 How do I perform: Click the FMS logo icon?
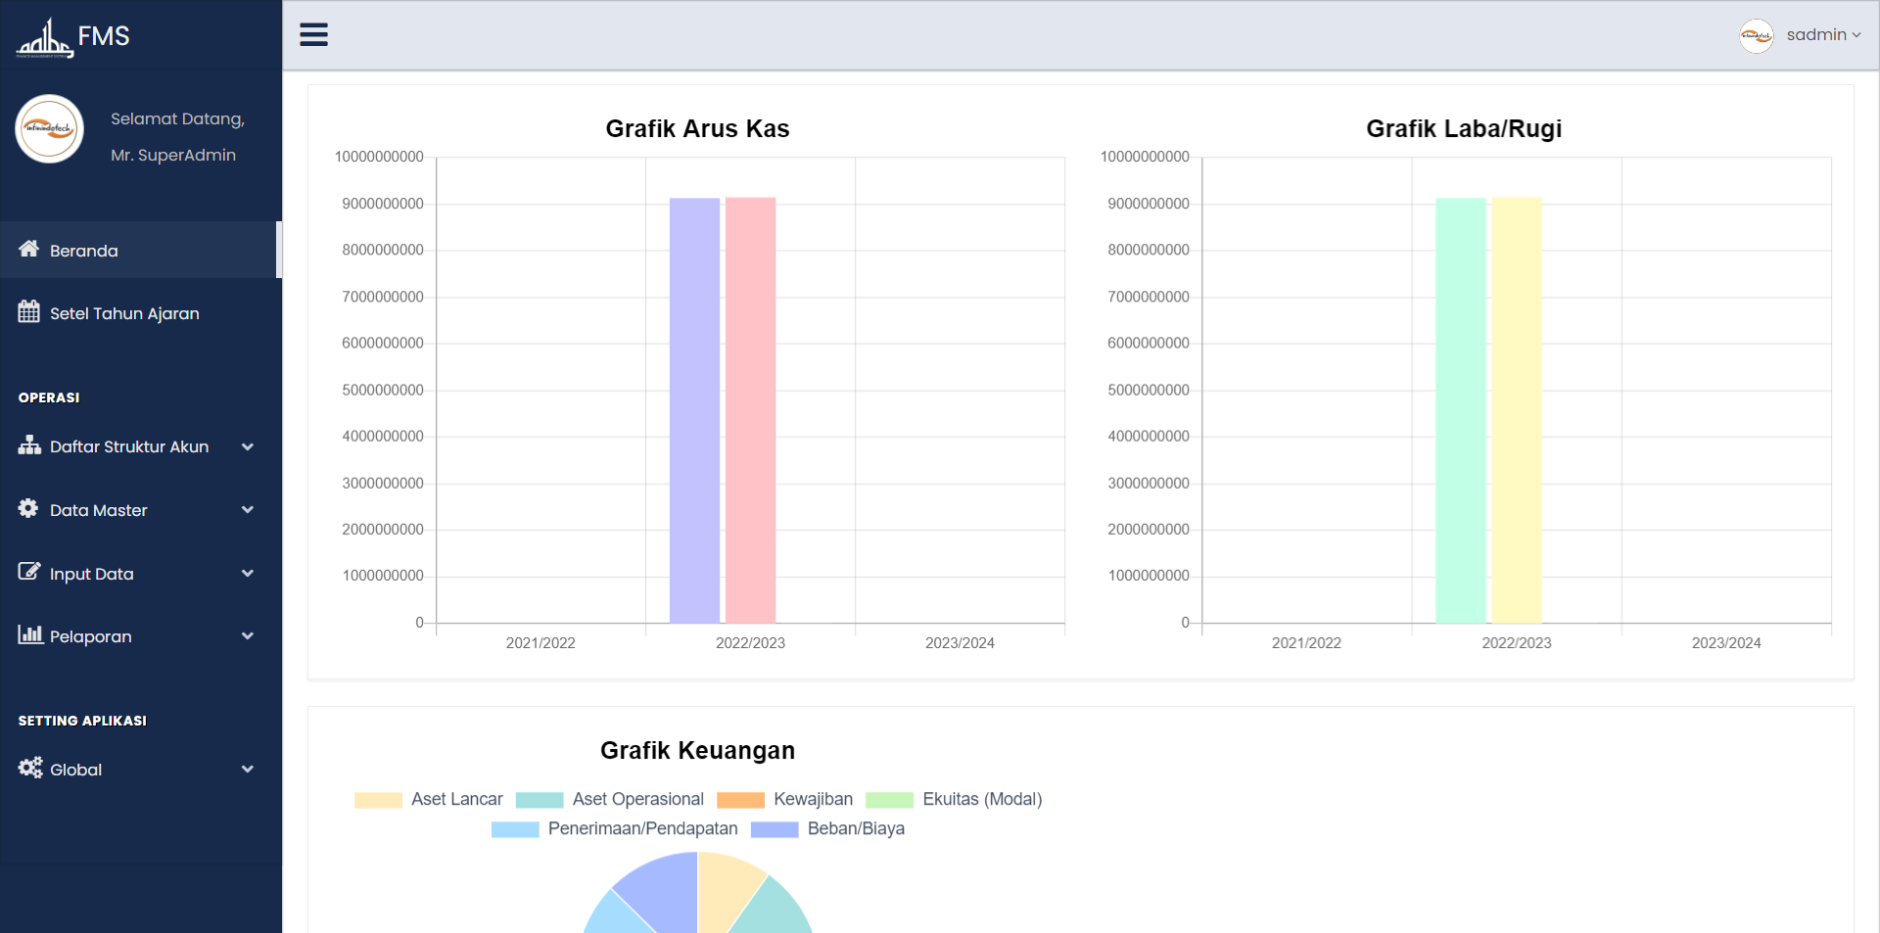coord(45,39)
